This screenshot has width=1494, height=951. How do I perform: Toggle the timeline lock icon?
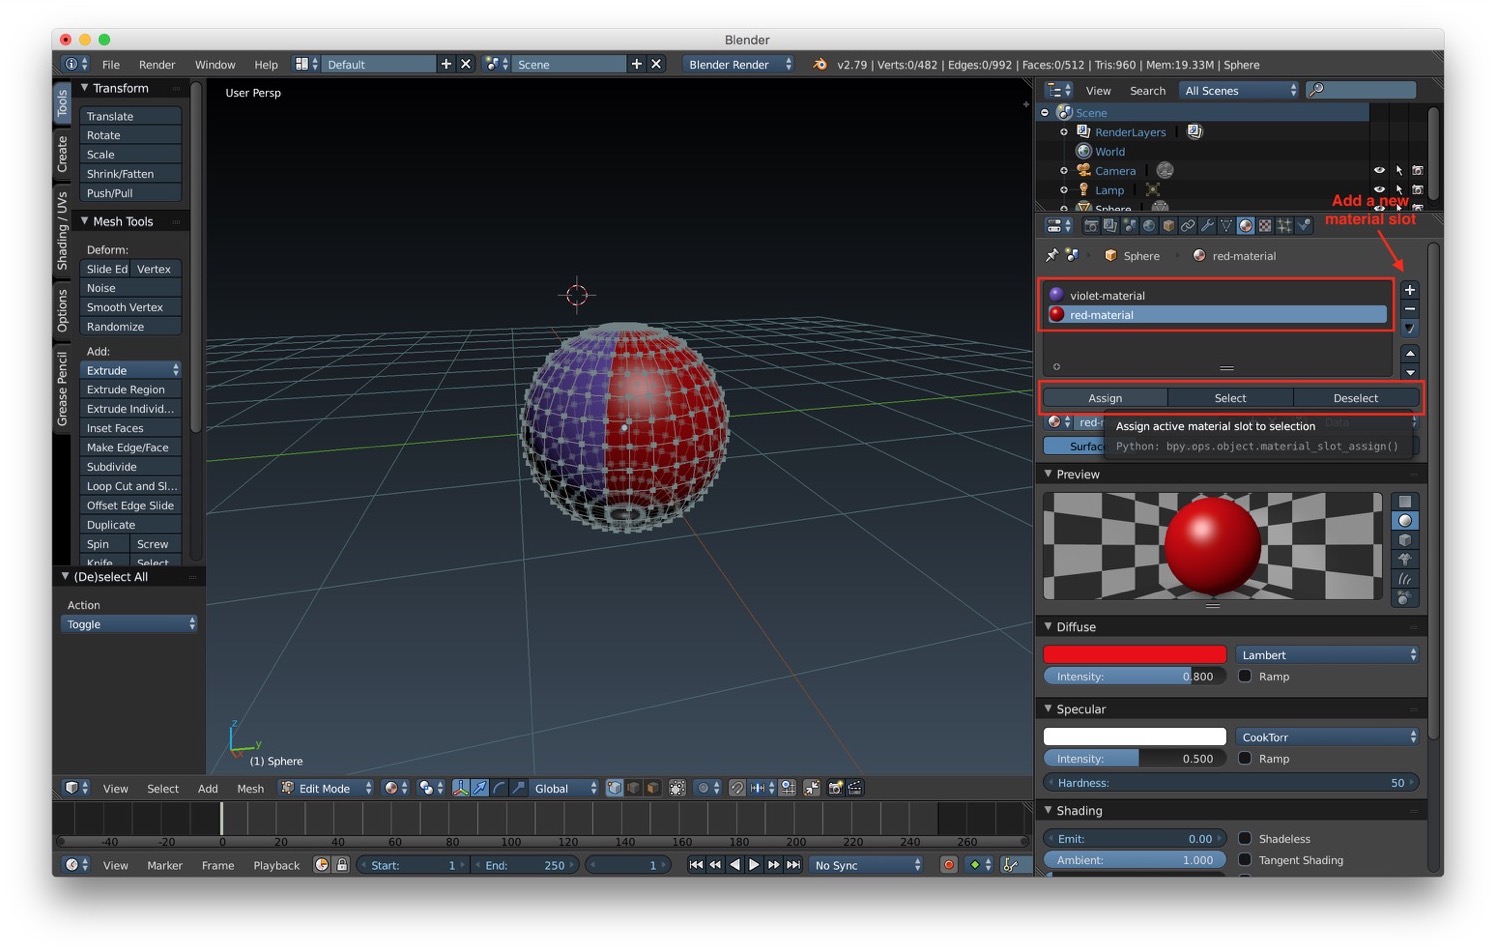coord(341,865)
